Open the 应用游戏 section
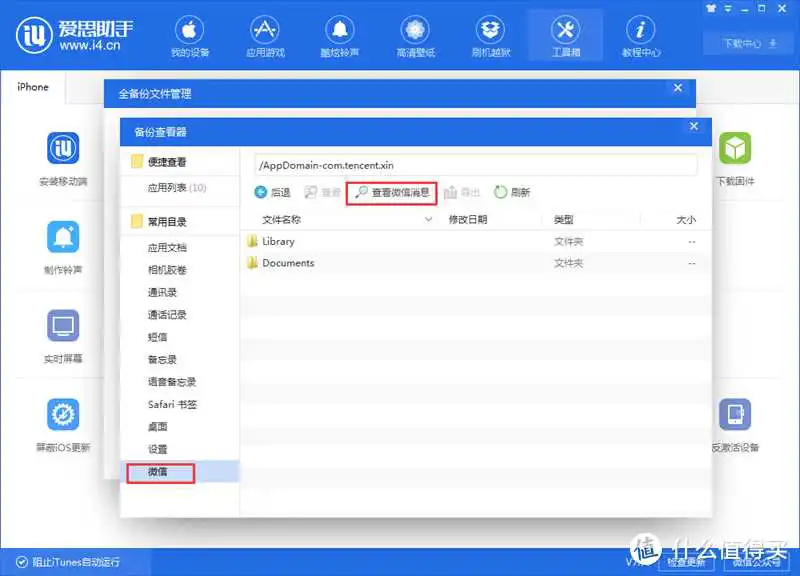Image resolution: width=800 pixels, height=576 pixels. (265, 36)
